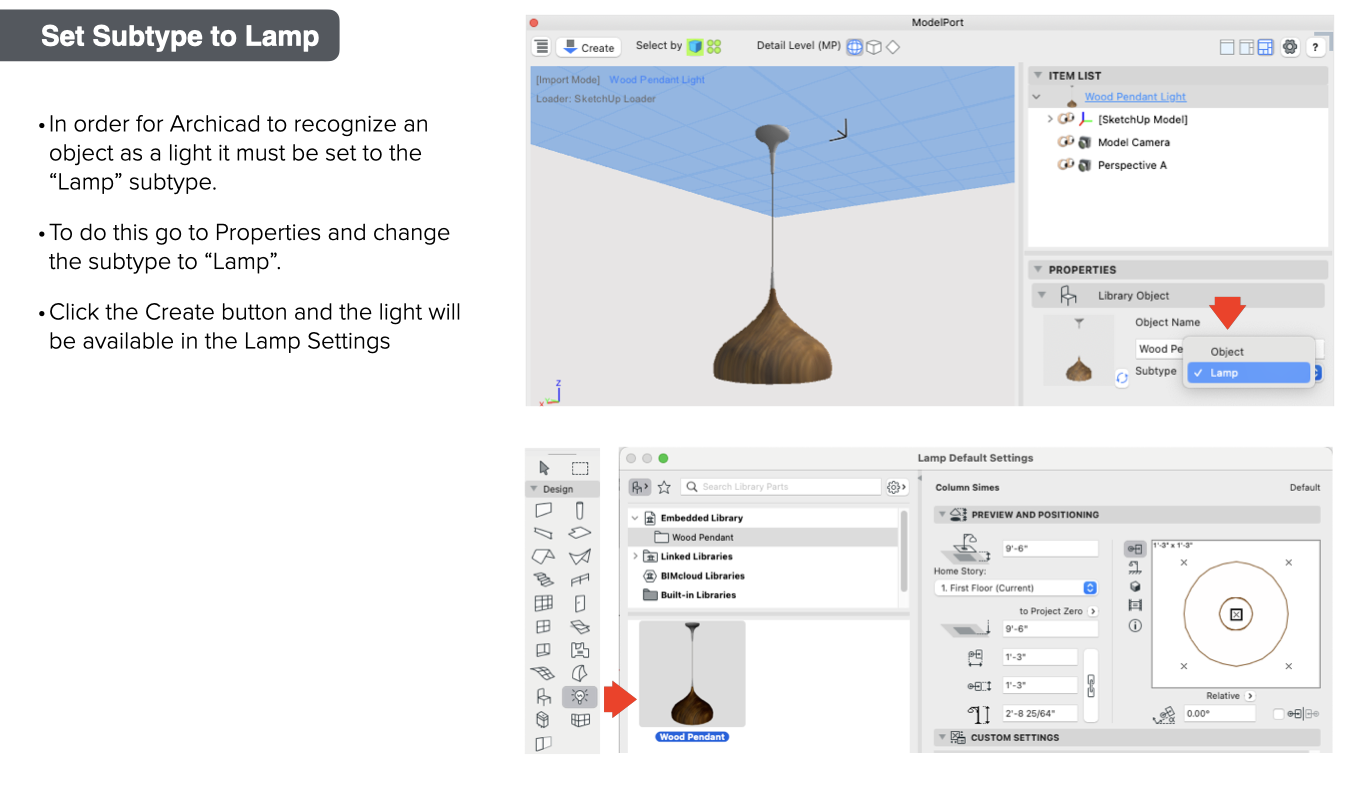Collapse the Library Object section
The height and width of the screenshot is (802, 1364).
(x=1042, y=295)
